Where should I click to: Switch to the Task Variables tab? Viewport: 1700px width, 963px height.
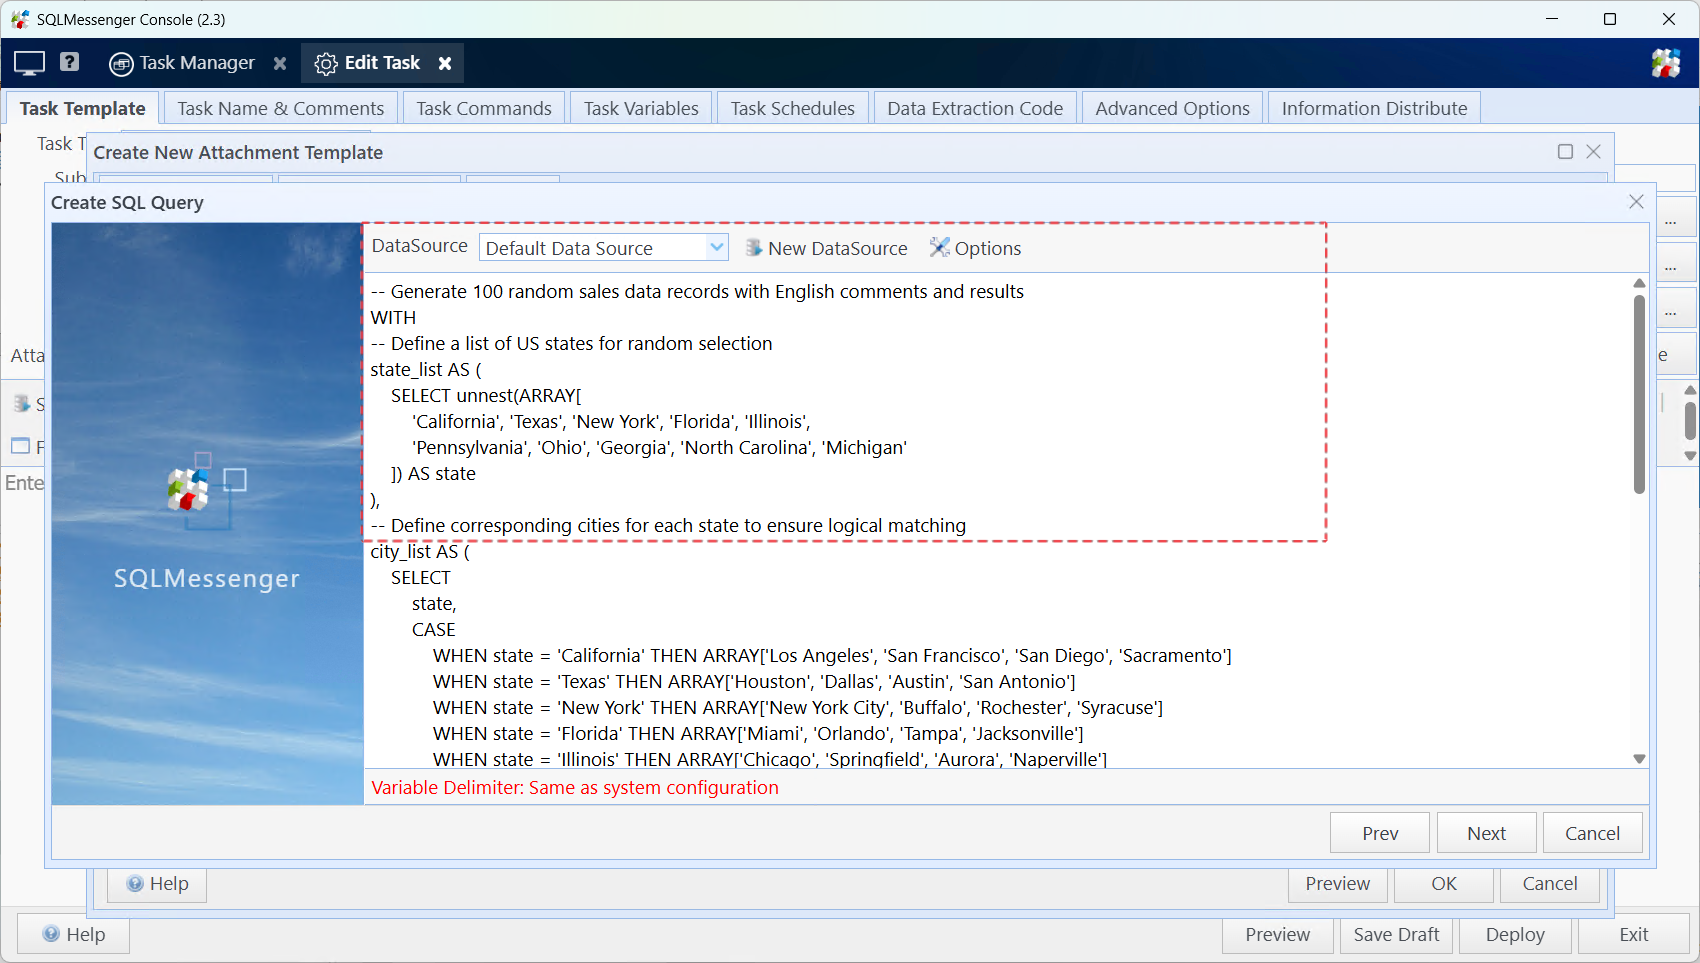pos(640,108)
